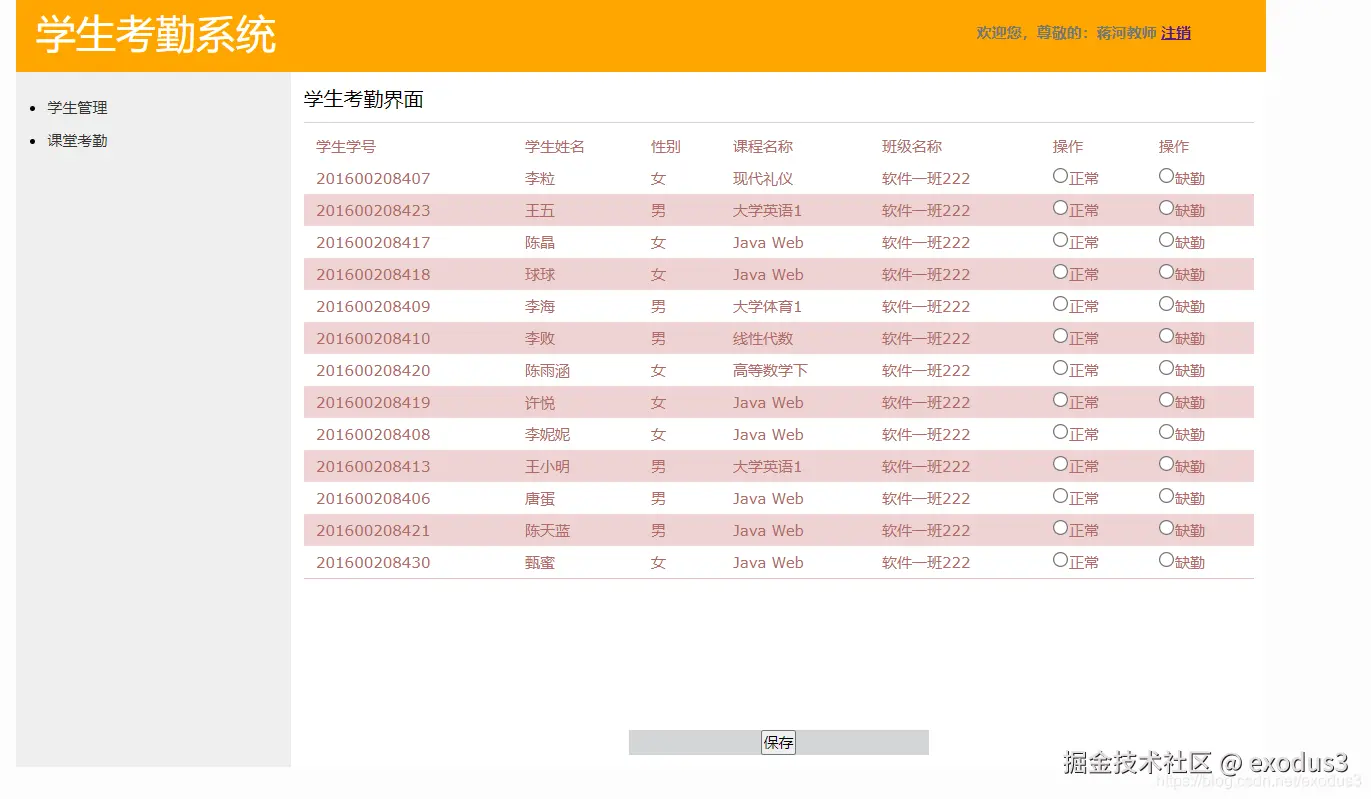Set 球球 attendance to 正常
The image size is (1371, 799).
point(1060,272)
